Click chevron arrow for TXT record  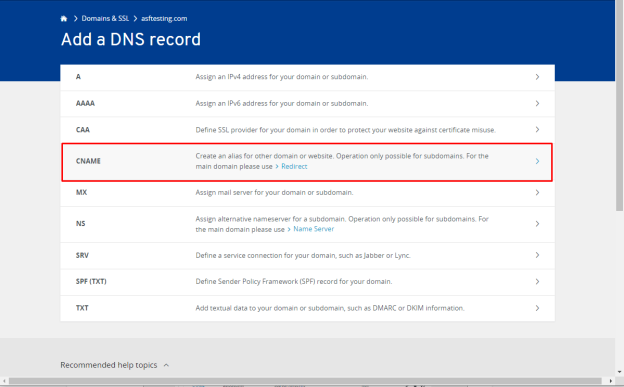[537, 308]
